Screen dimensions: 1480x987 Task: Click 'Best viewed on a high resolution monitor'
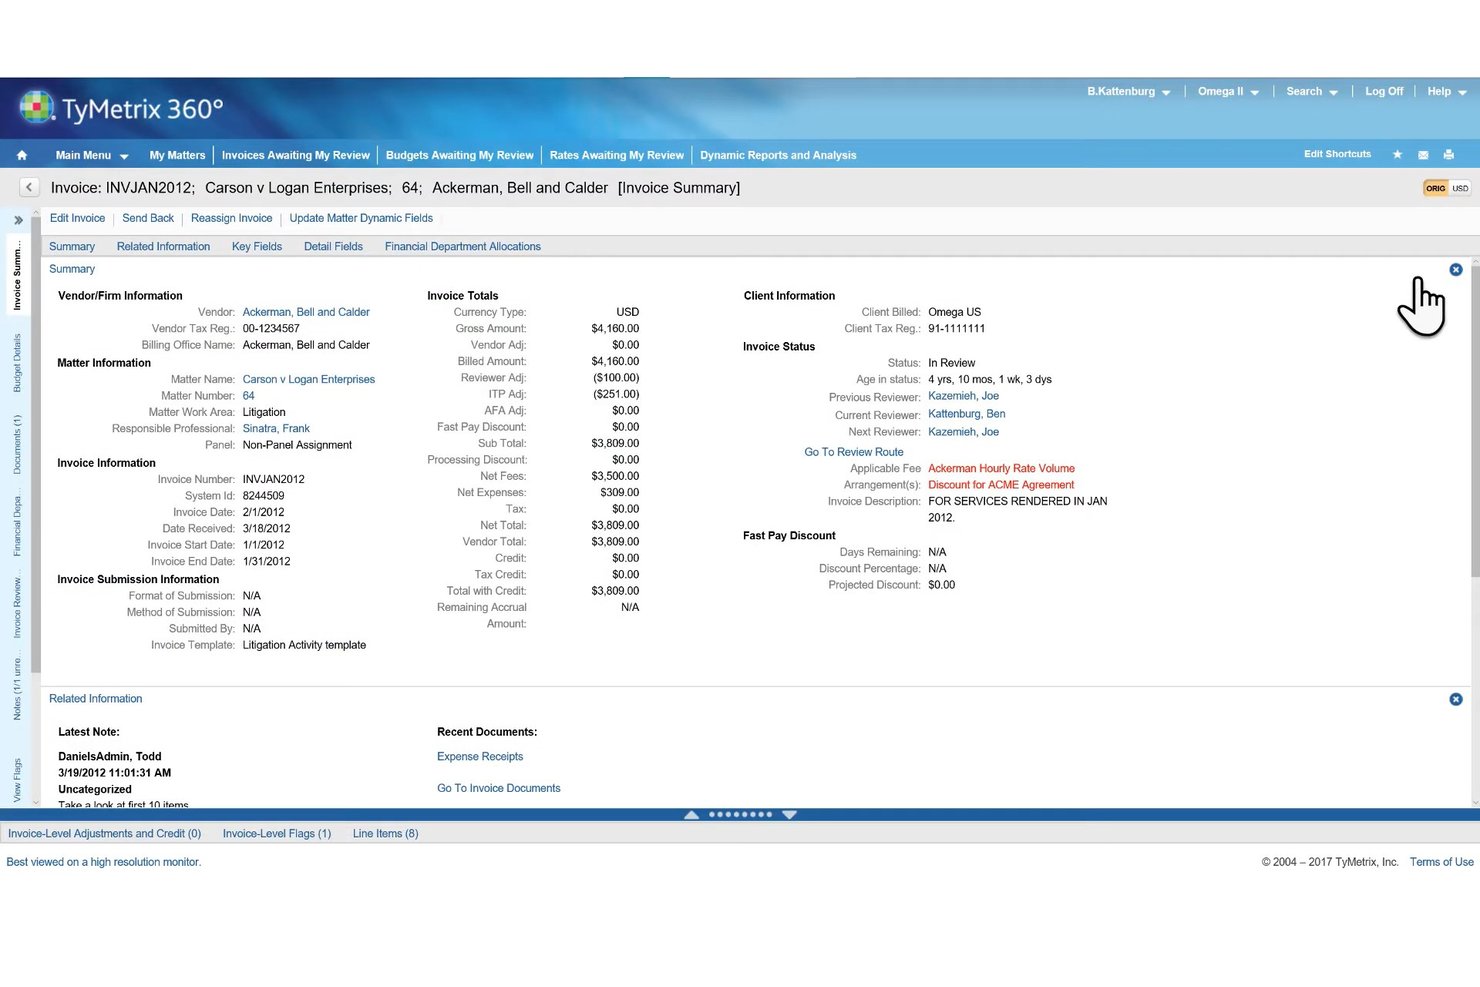point(104,862)
